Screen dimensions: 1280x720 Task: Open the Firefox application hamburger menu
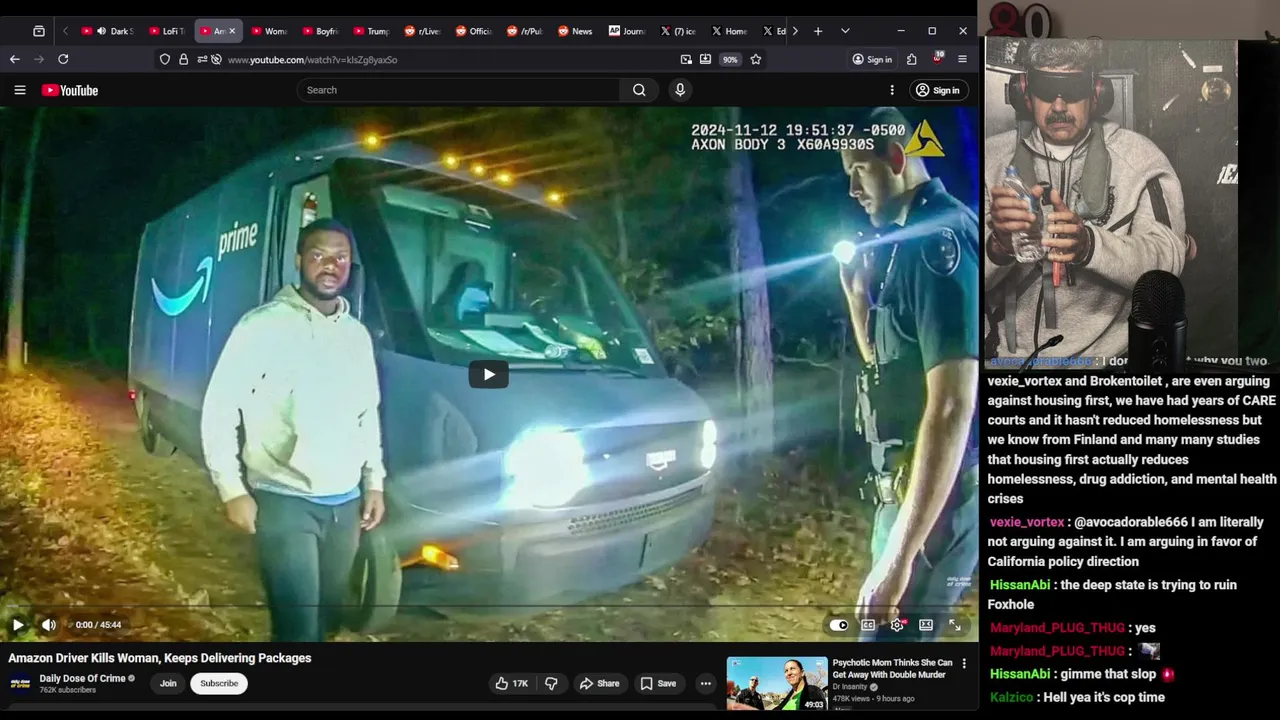(962, 59)
